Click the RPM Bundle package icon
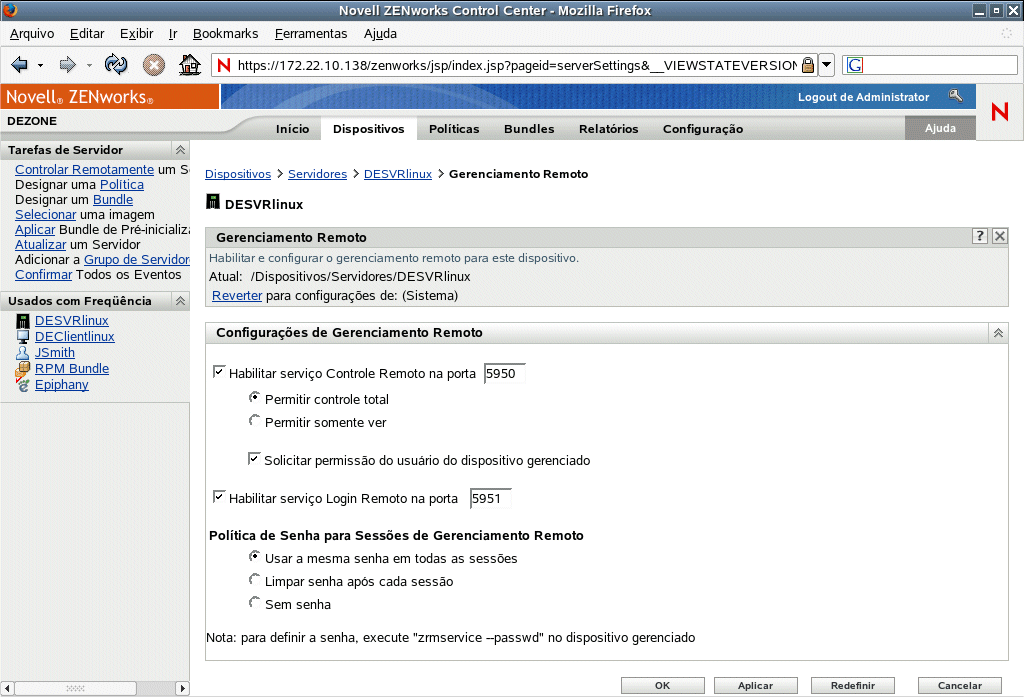 click(23, 369)
